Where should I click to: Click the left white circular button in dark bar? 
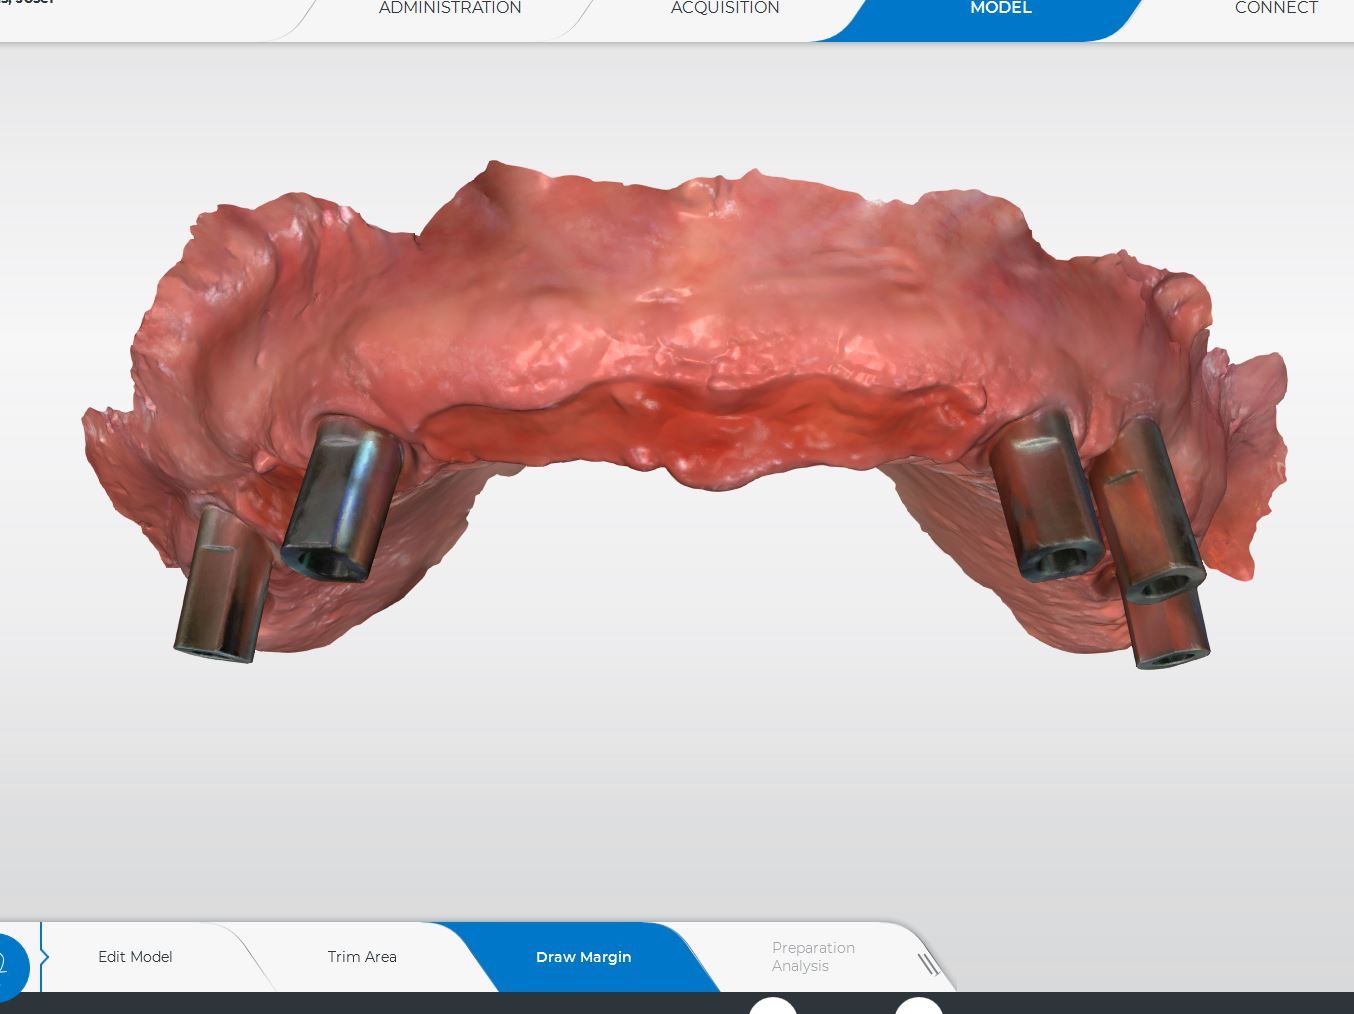pos(773,1006)
